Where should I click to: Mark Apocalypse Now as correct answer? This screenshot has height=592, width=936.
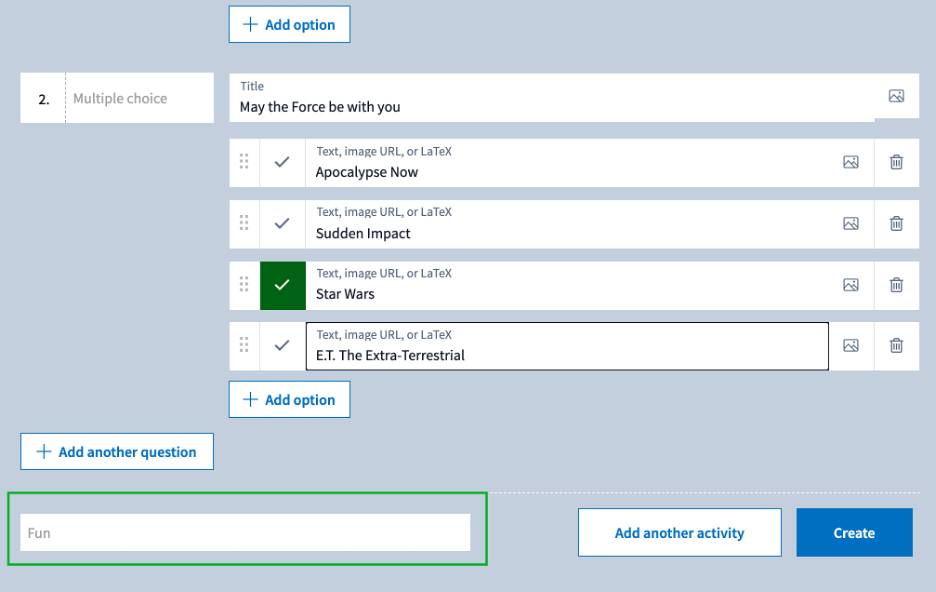282,162
